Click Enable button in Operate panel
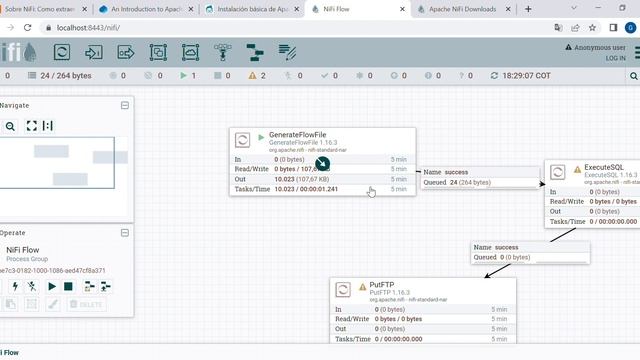The width and height of the screenshot is (640, 360). tap(15, 286)
